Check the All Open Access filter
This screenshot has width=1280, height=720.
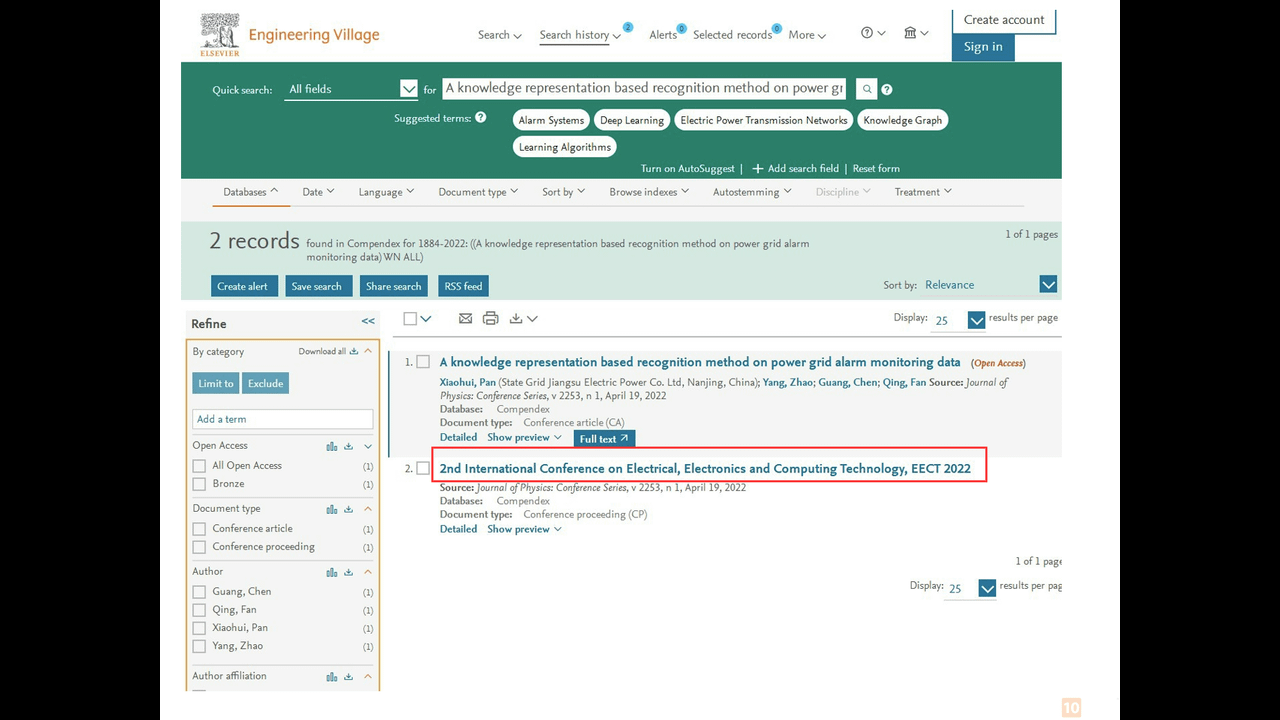(199, 466)
